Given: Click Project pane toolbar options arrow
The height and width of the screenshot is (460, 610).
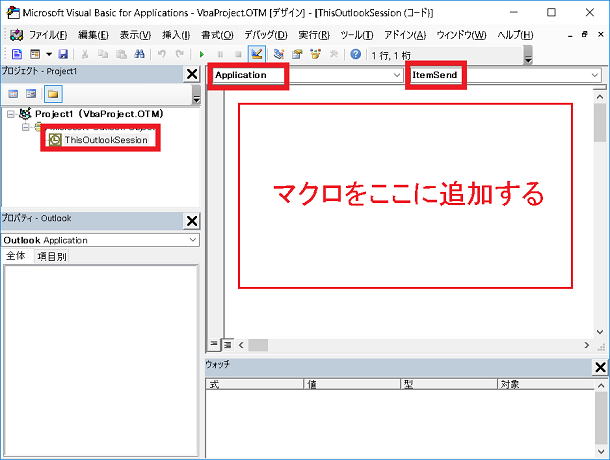Looking at the screenshot, I should (196, 95).
